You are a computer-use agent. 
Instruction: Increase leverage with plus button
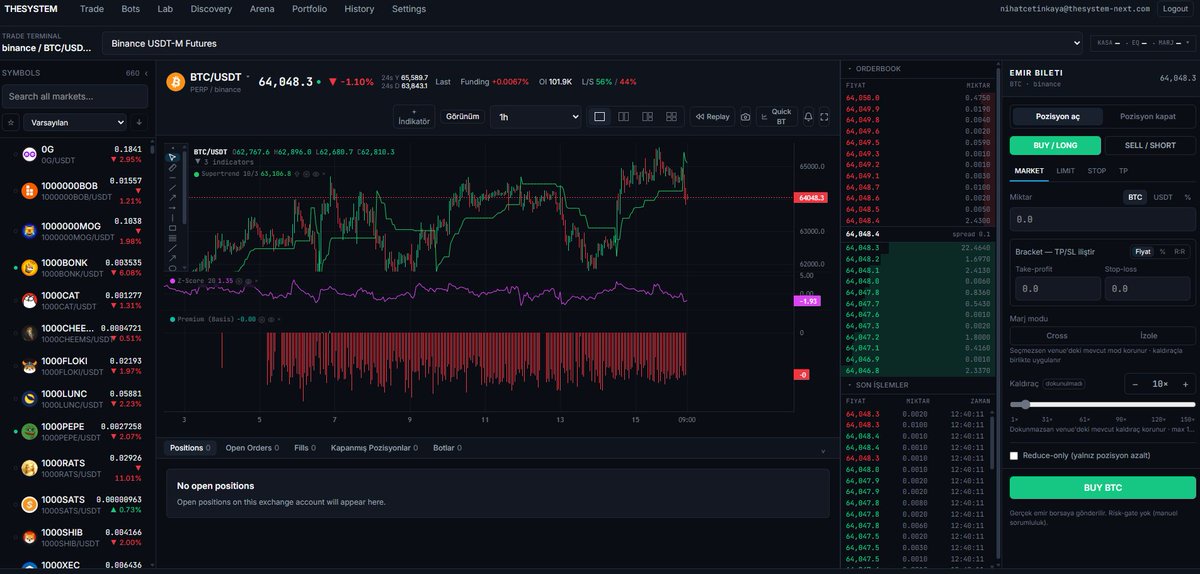(x=1185, y=384)
